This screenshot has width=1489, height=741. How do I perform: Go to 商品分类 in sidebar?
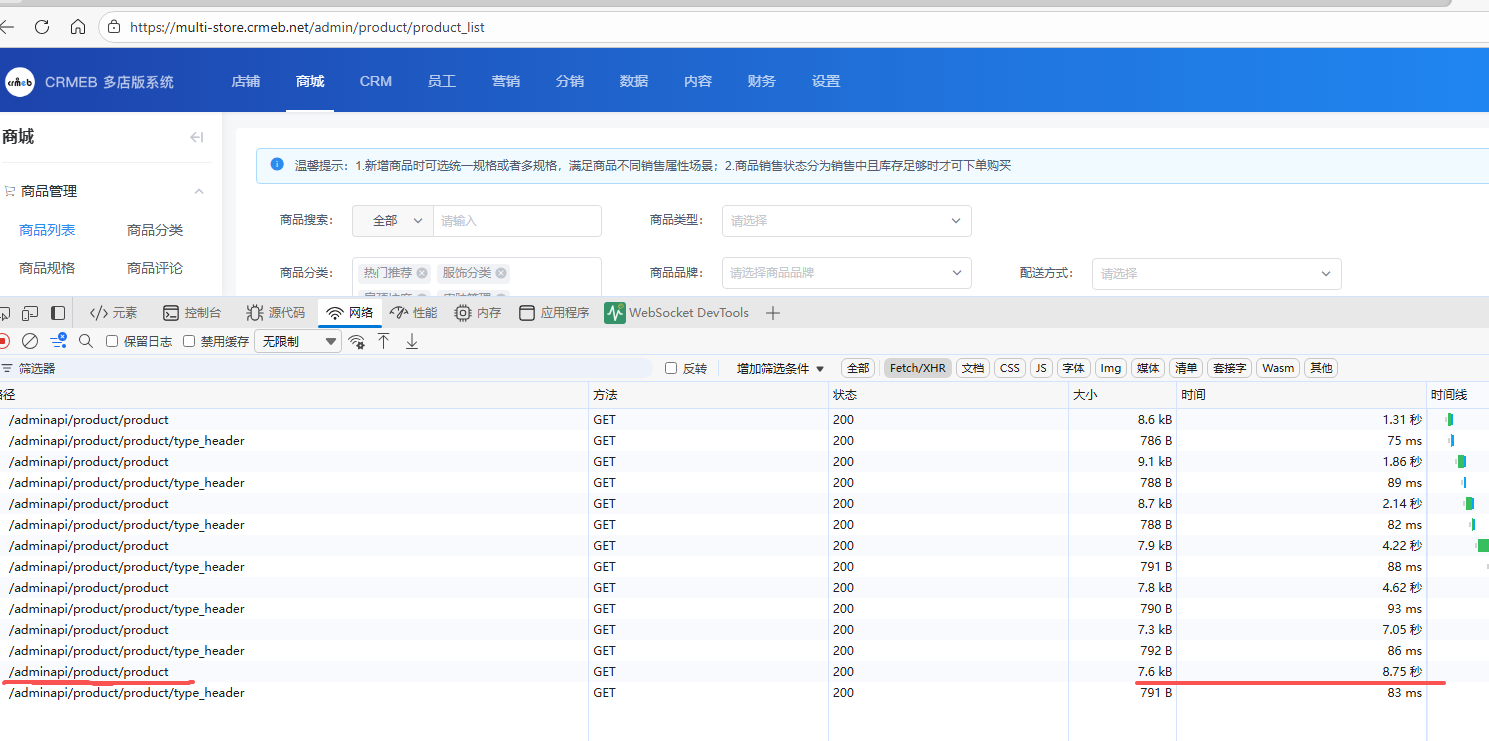(155, 230)
